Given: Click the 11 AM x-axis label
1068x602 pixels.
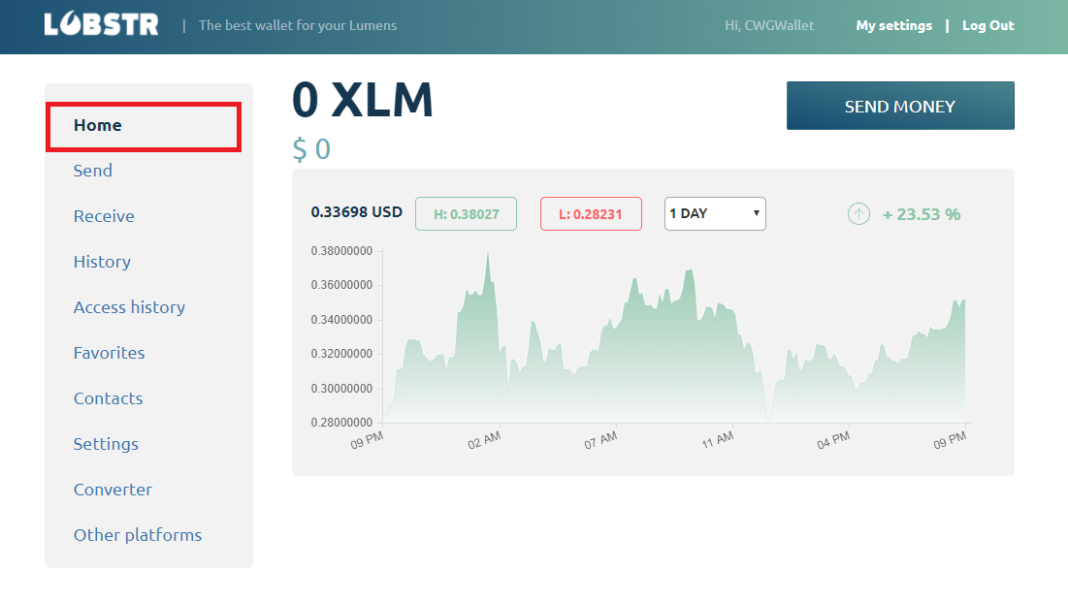Looking at the screenshot, I should tap(717, 441).
